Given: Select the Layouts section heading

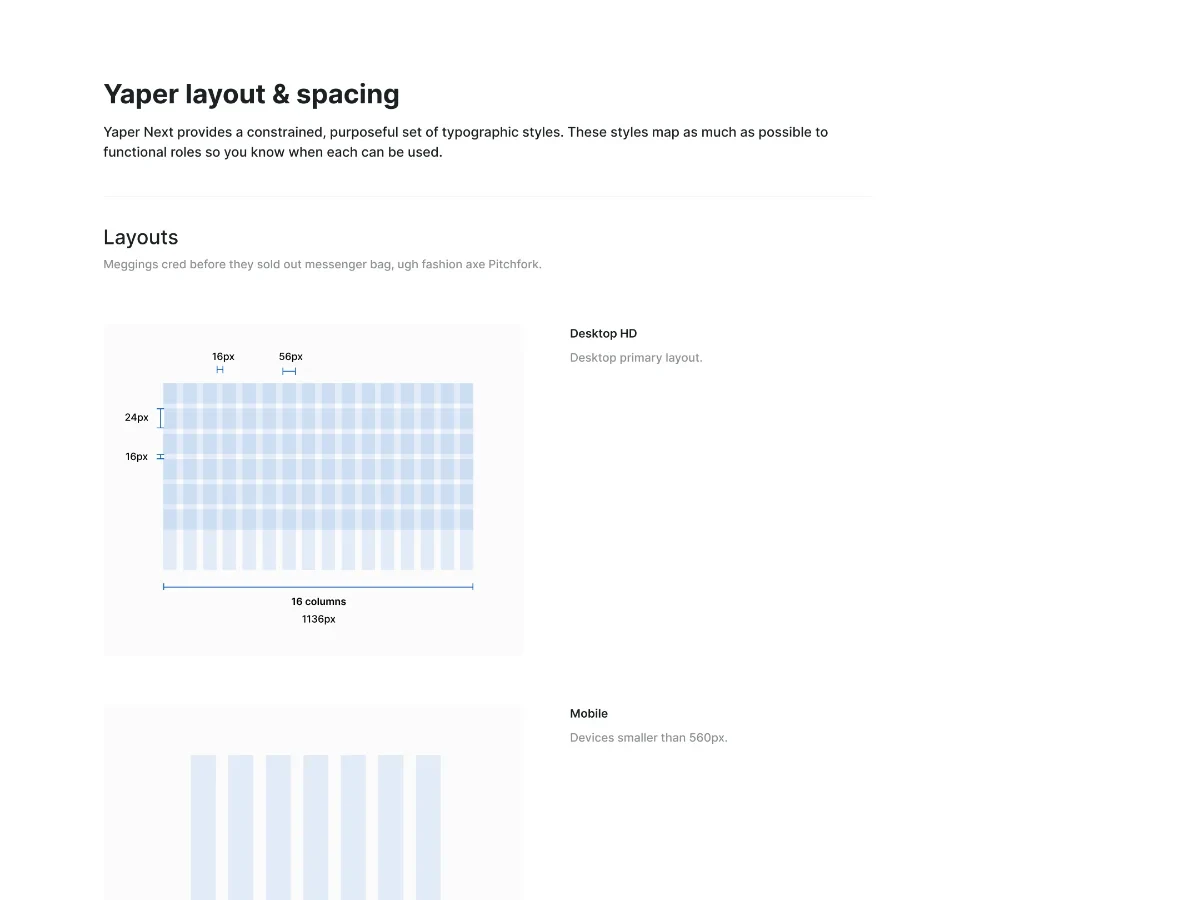Looking at the screenshot, I should (141, 238).
